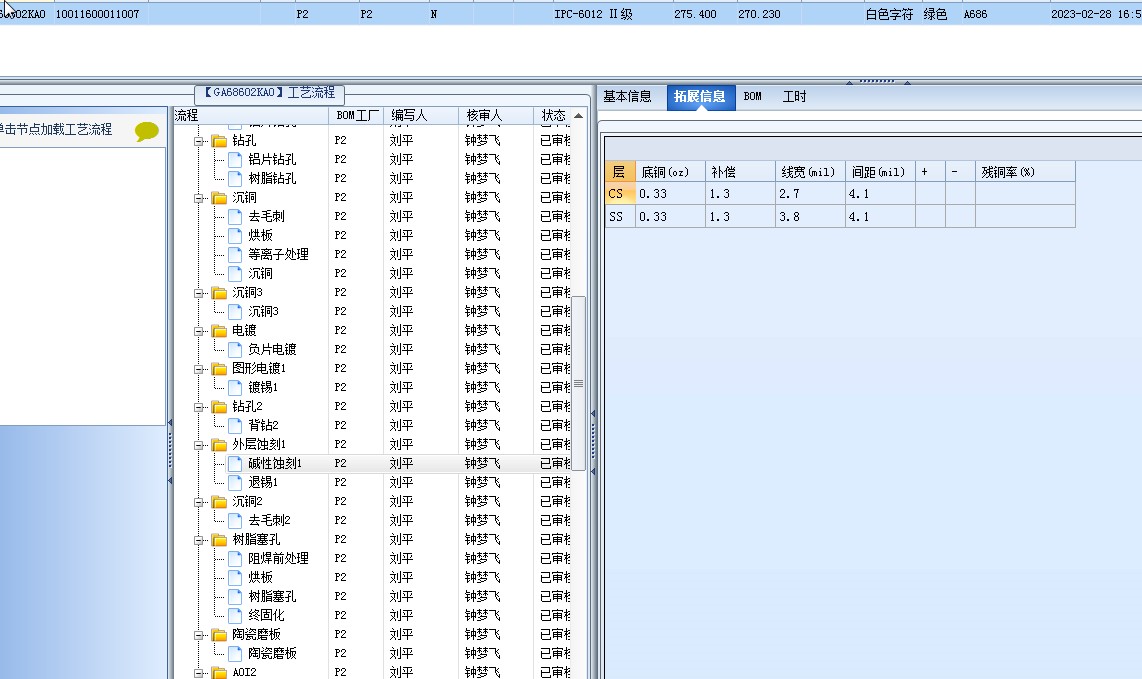Collapse the 电镀 folder node
Image resolution: width=1142 pixels, height=679 pixels.
tap(198, 331)
